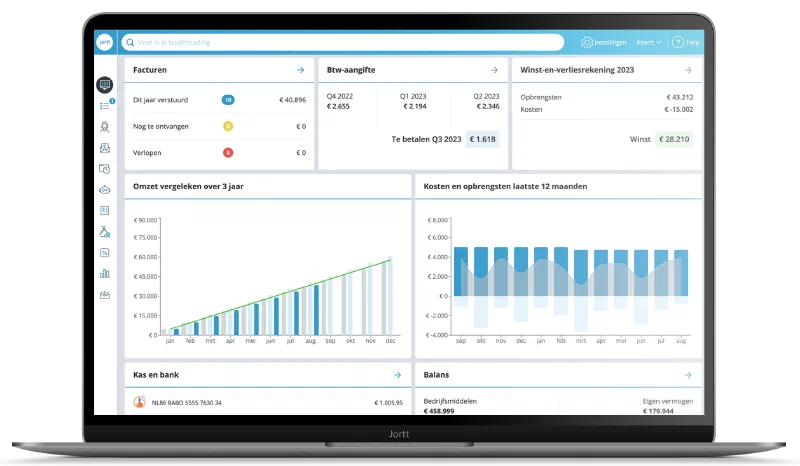800x466 pixels.
Task: Expand the Koertt account dropdown
Action: pyautogui.click(x=648, y=42)
